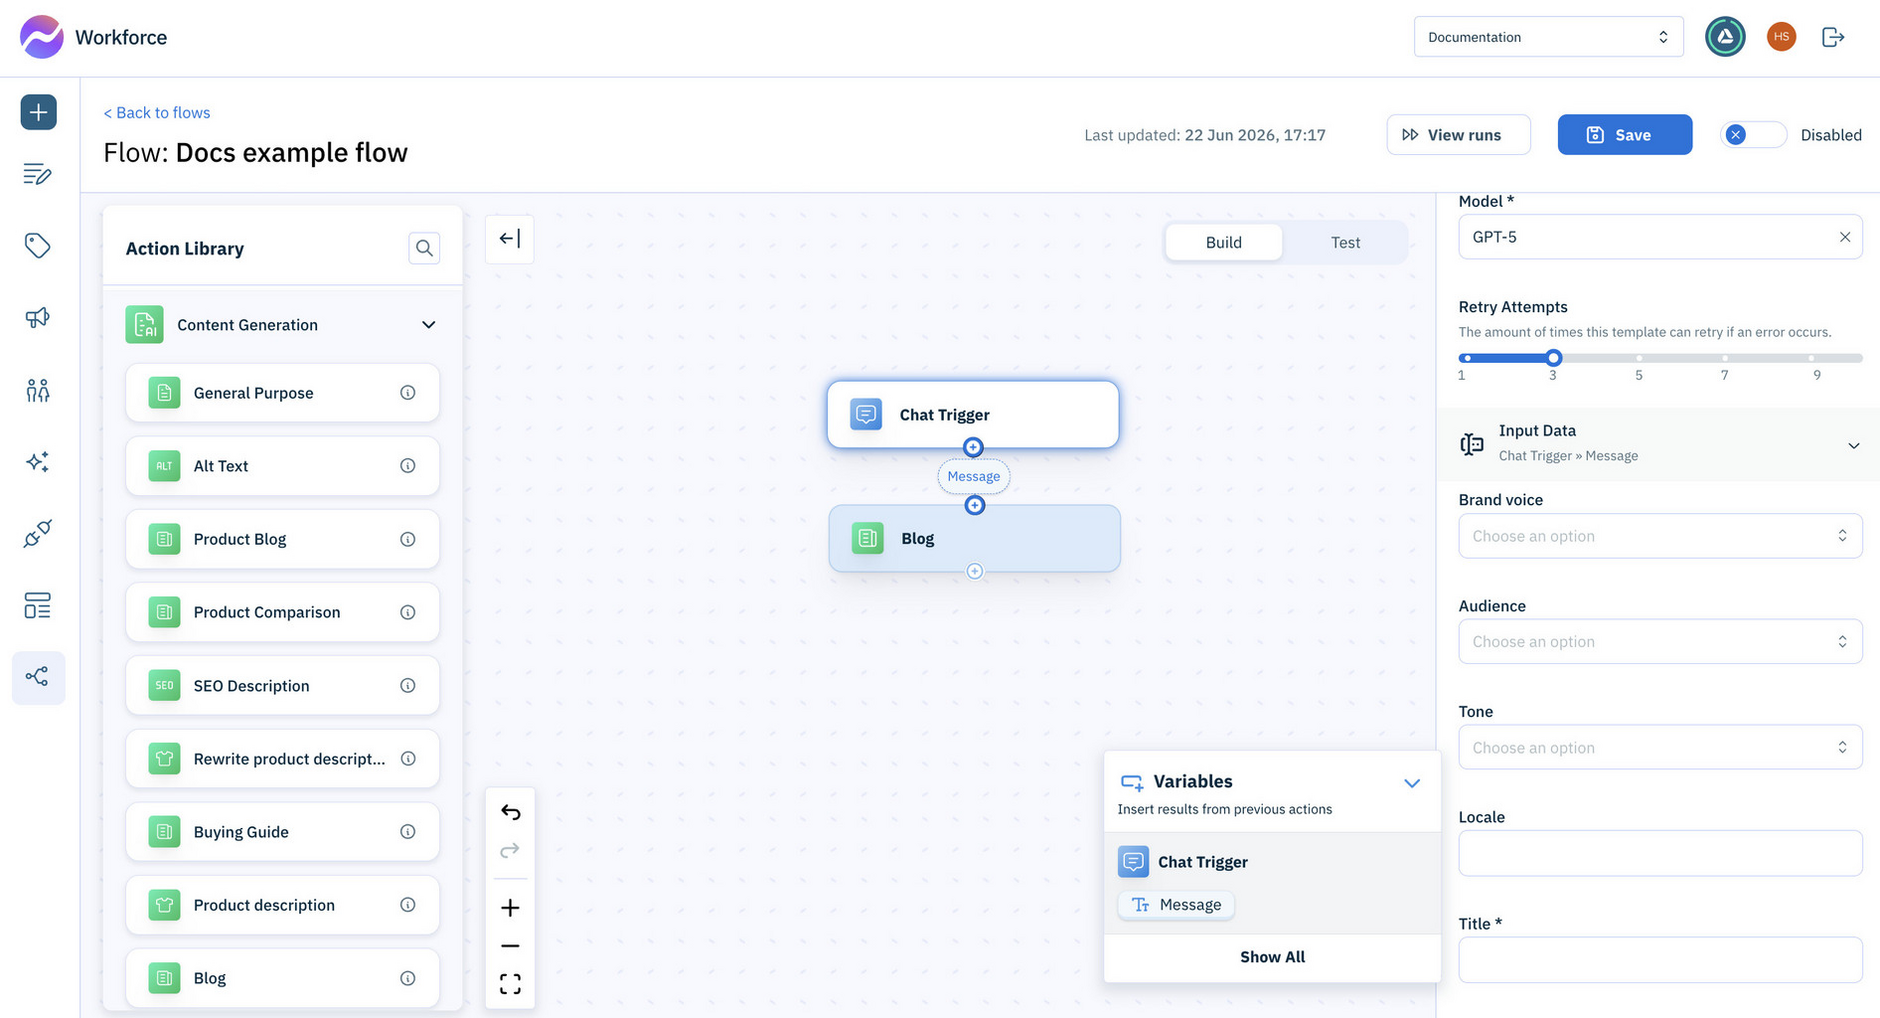Image resolution: width=1880 pixels, height=1018 pixels.
Task: Click the info icon beside SEO Description
Action: pyautogui.click(x=408, y=686)
